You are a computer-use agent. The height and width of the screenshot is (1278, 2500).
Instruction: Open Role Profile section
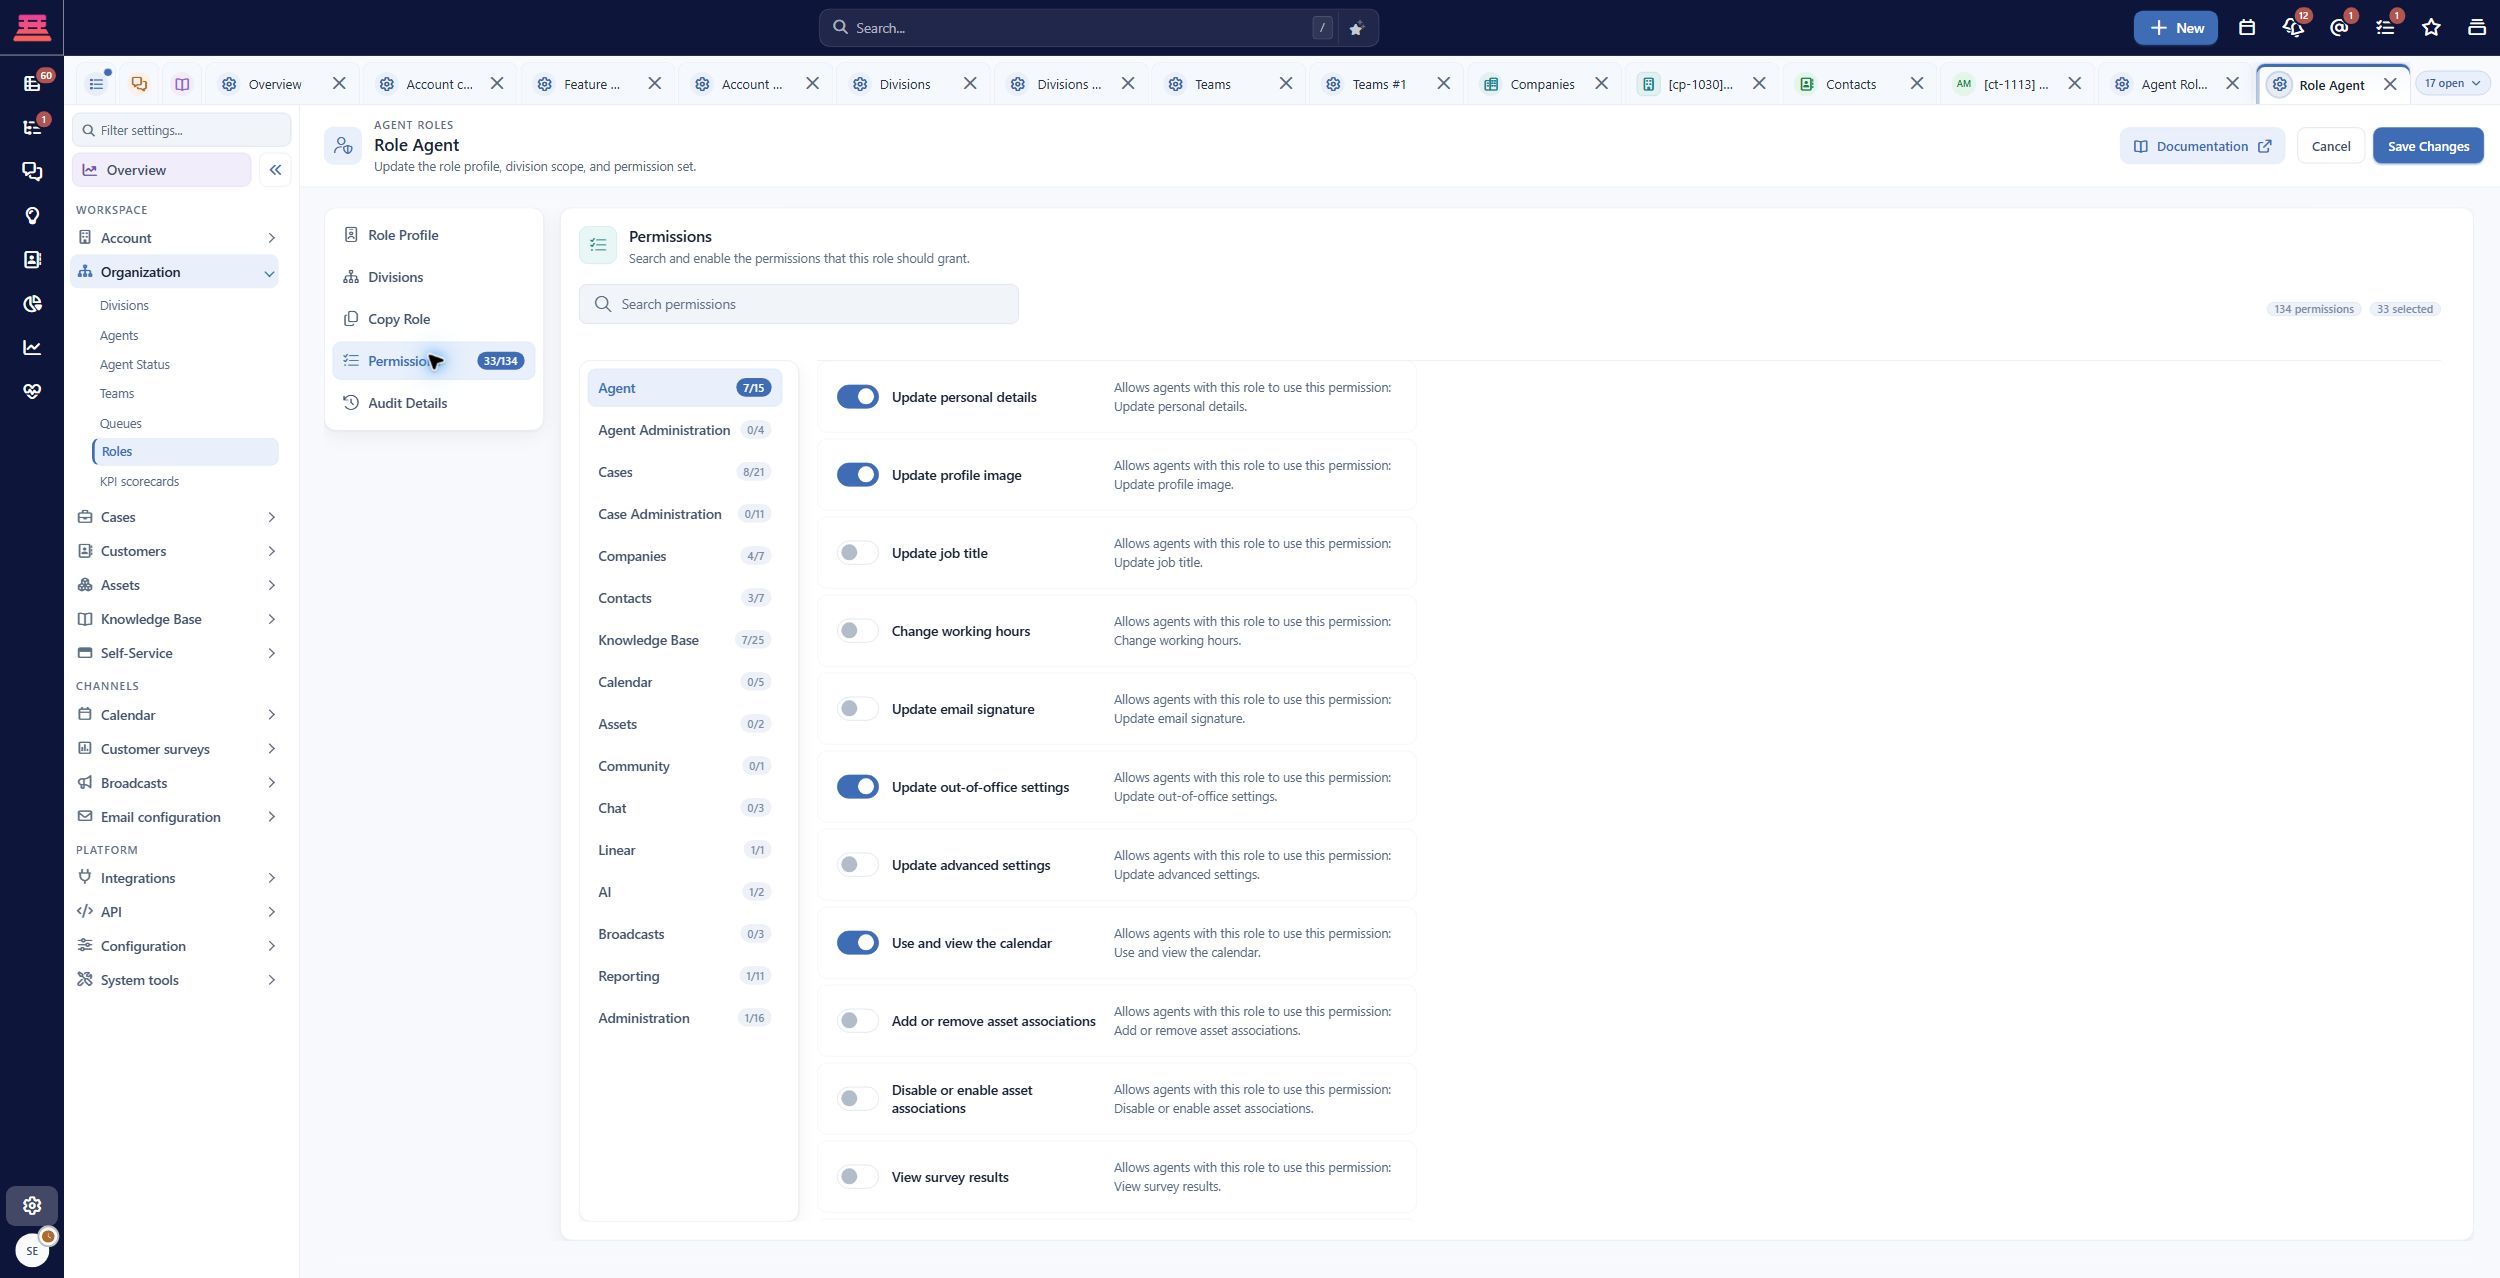434,235
